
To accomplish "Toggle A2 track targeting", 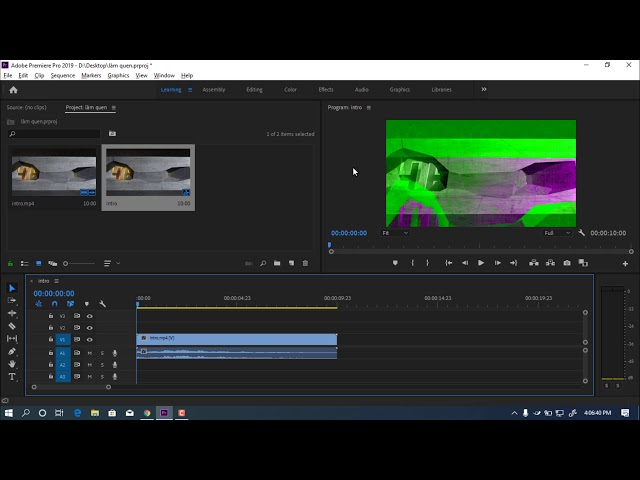I will coord(62,365).
